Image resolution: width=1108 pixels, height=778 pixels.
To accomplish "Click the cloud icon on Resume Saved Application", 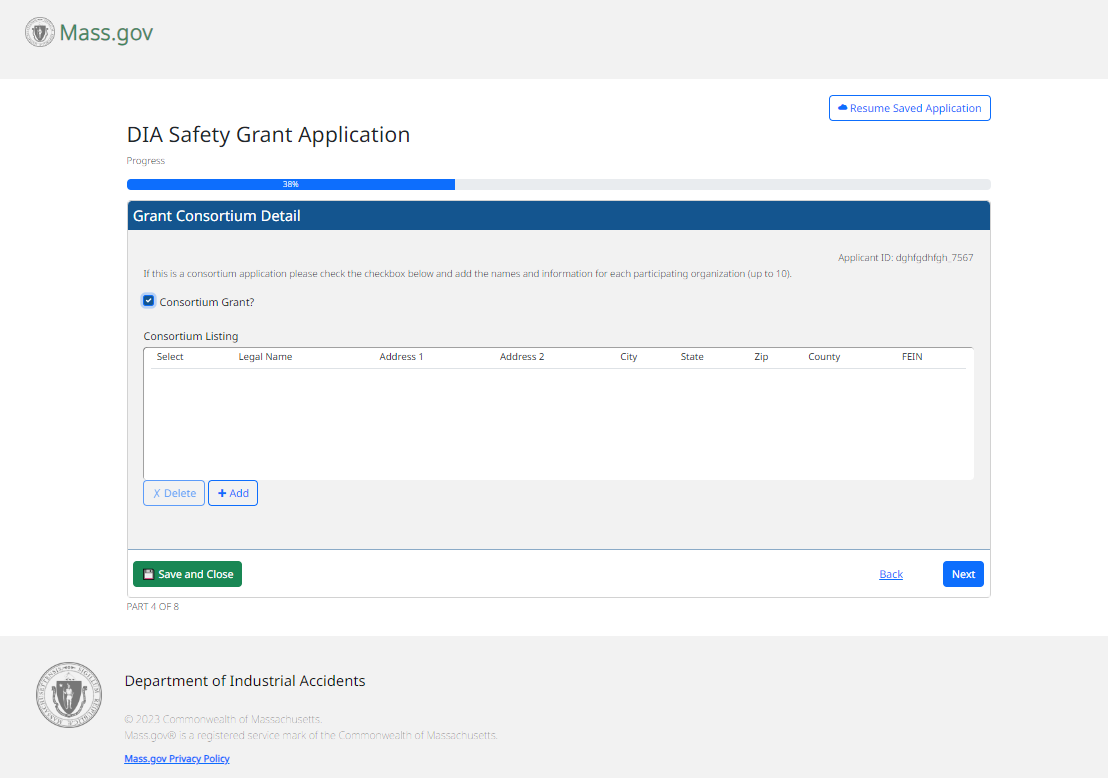I will coord(842,108).
